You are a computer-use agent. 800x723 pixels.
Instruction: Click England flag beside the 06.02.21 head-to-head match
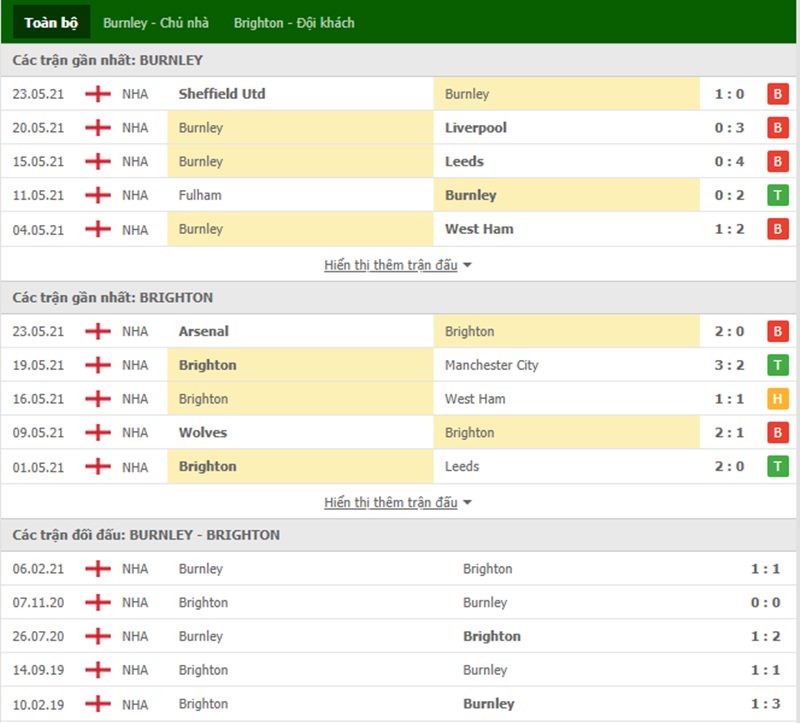98,569
